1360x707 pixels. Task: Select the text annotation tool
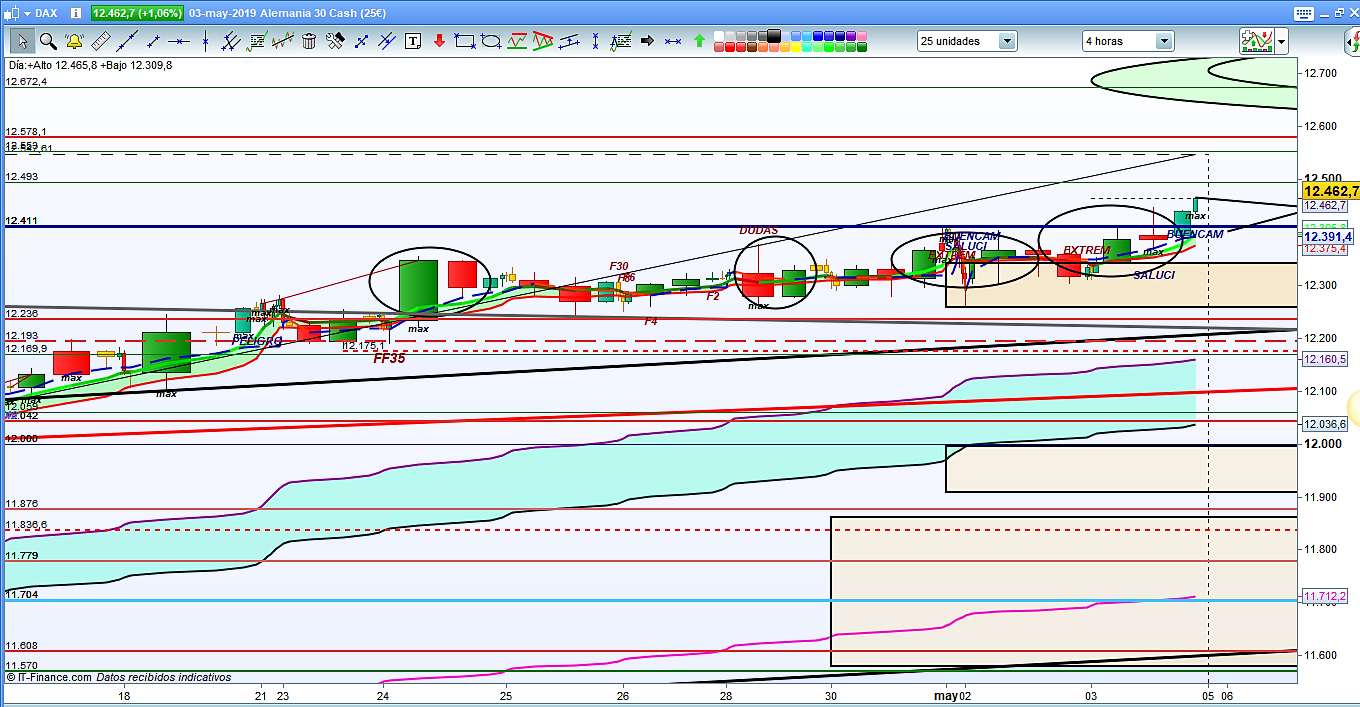point(413,41)
